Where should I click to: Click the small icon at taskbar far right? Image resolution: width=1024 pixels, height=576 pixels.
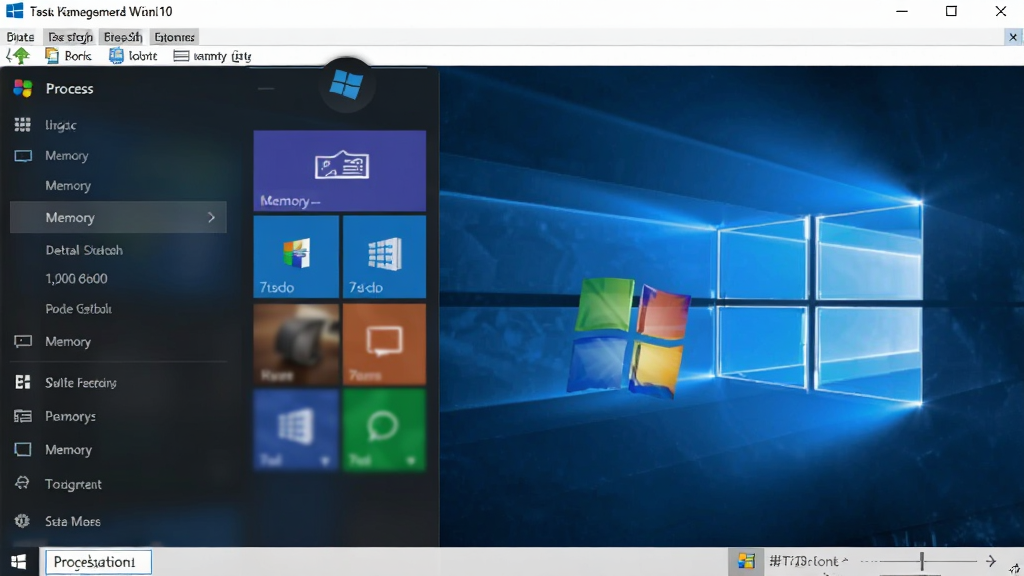[1015, 569]
